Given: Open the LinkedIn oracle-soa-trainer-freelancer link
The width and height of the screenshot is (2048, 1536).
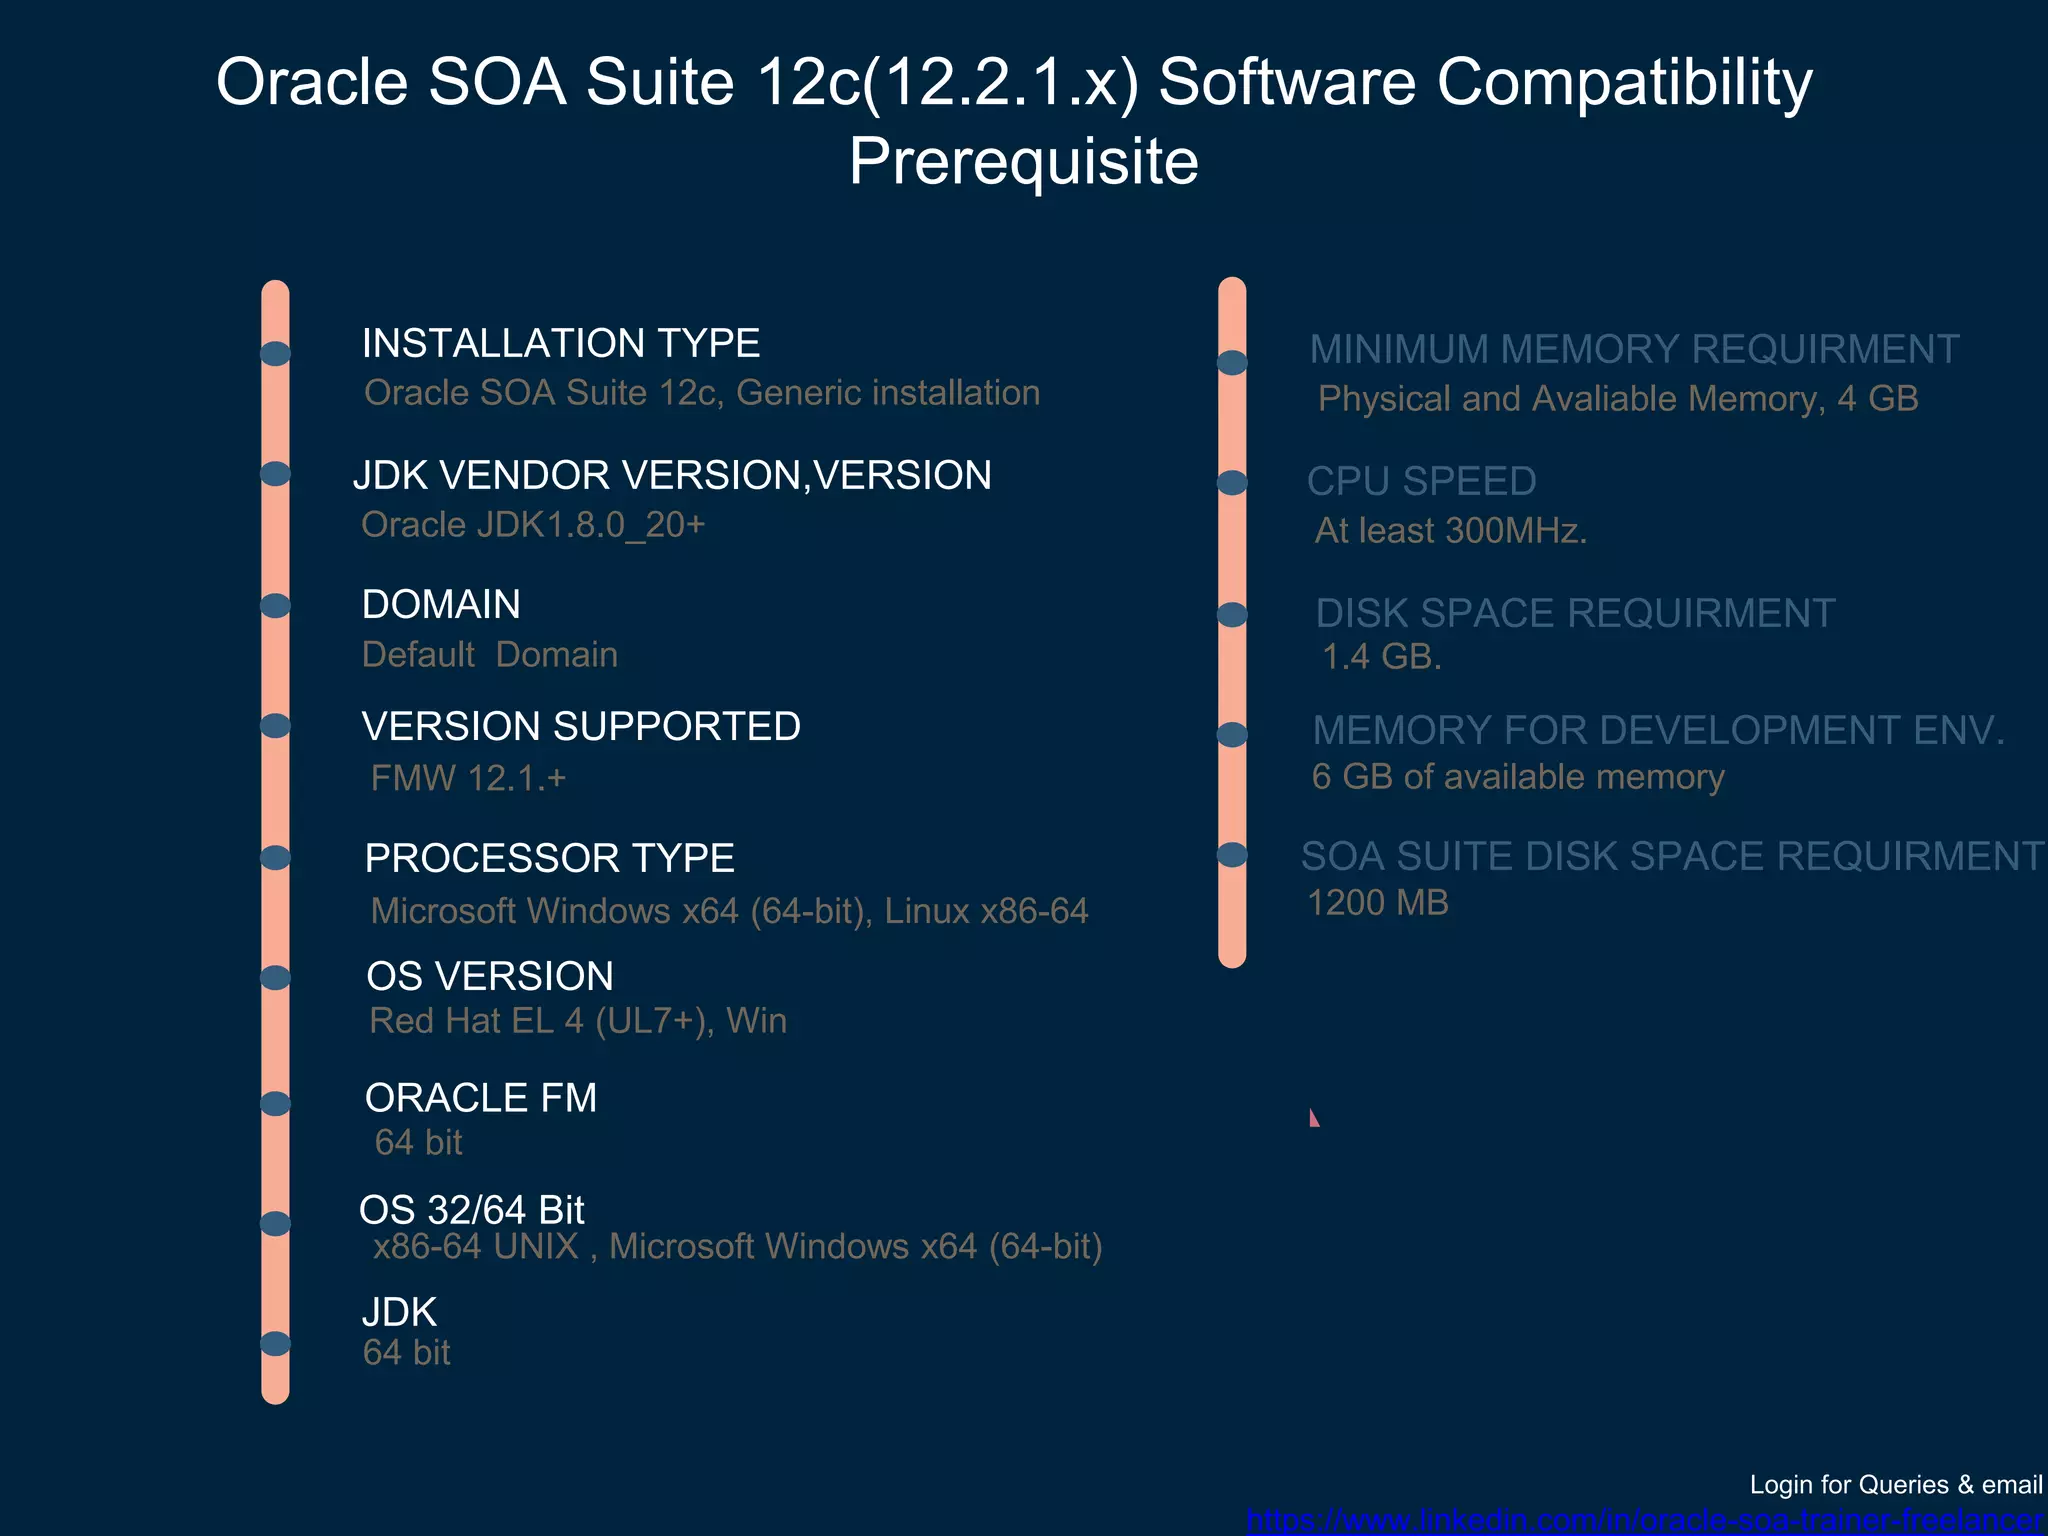Looking at the screenshot, I should pyautogui.click(x=1645, y=1521).
